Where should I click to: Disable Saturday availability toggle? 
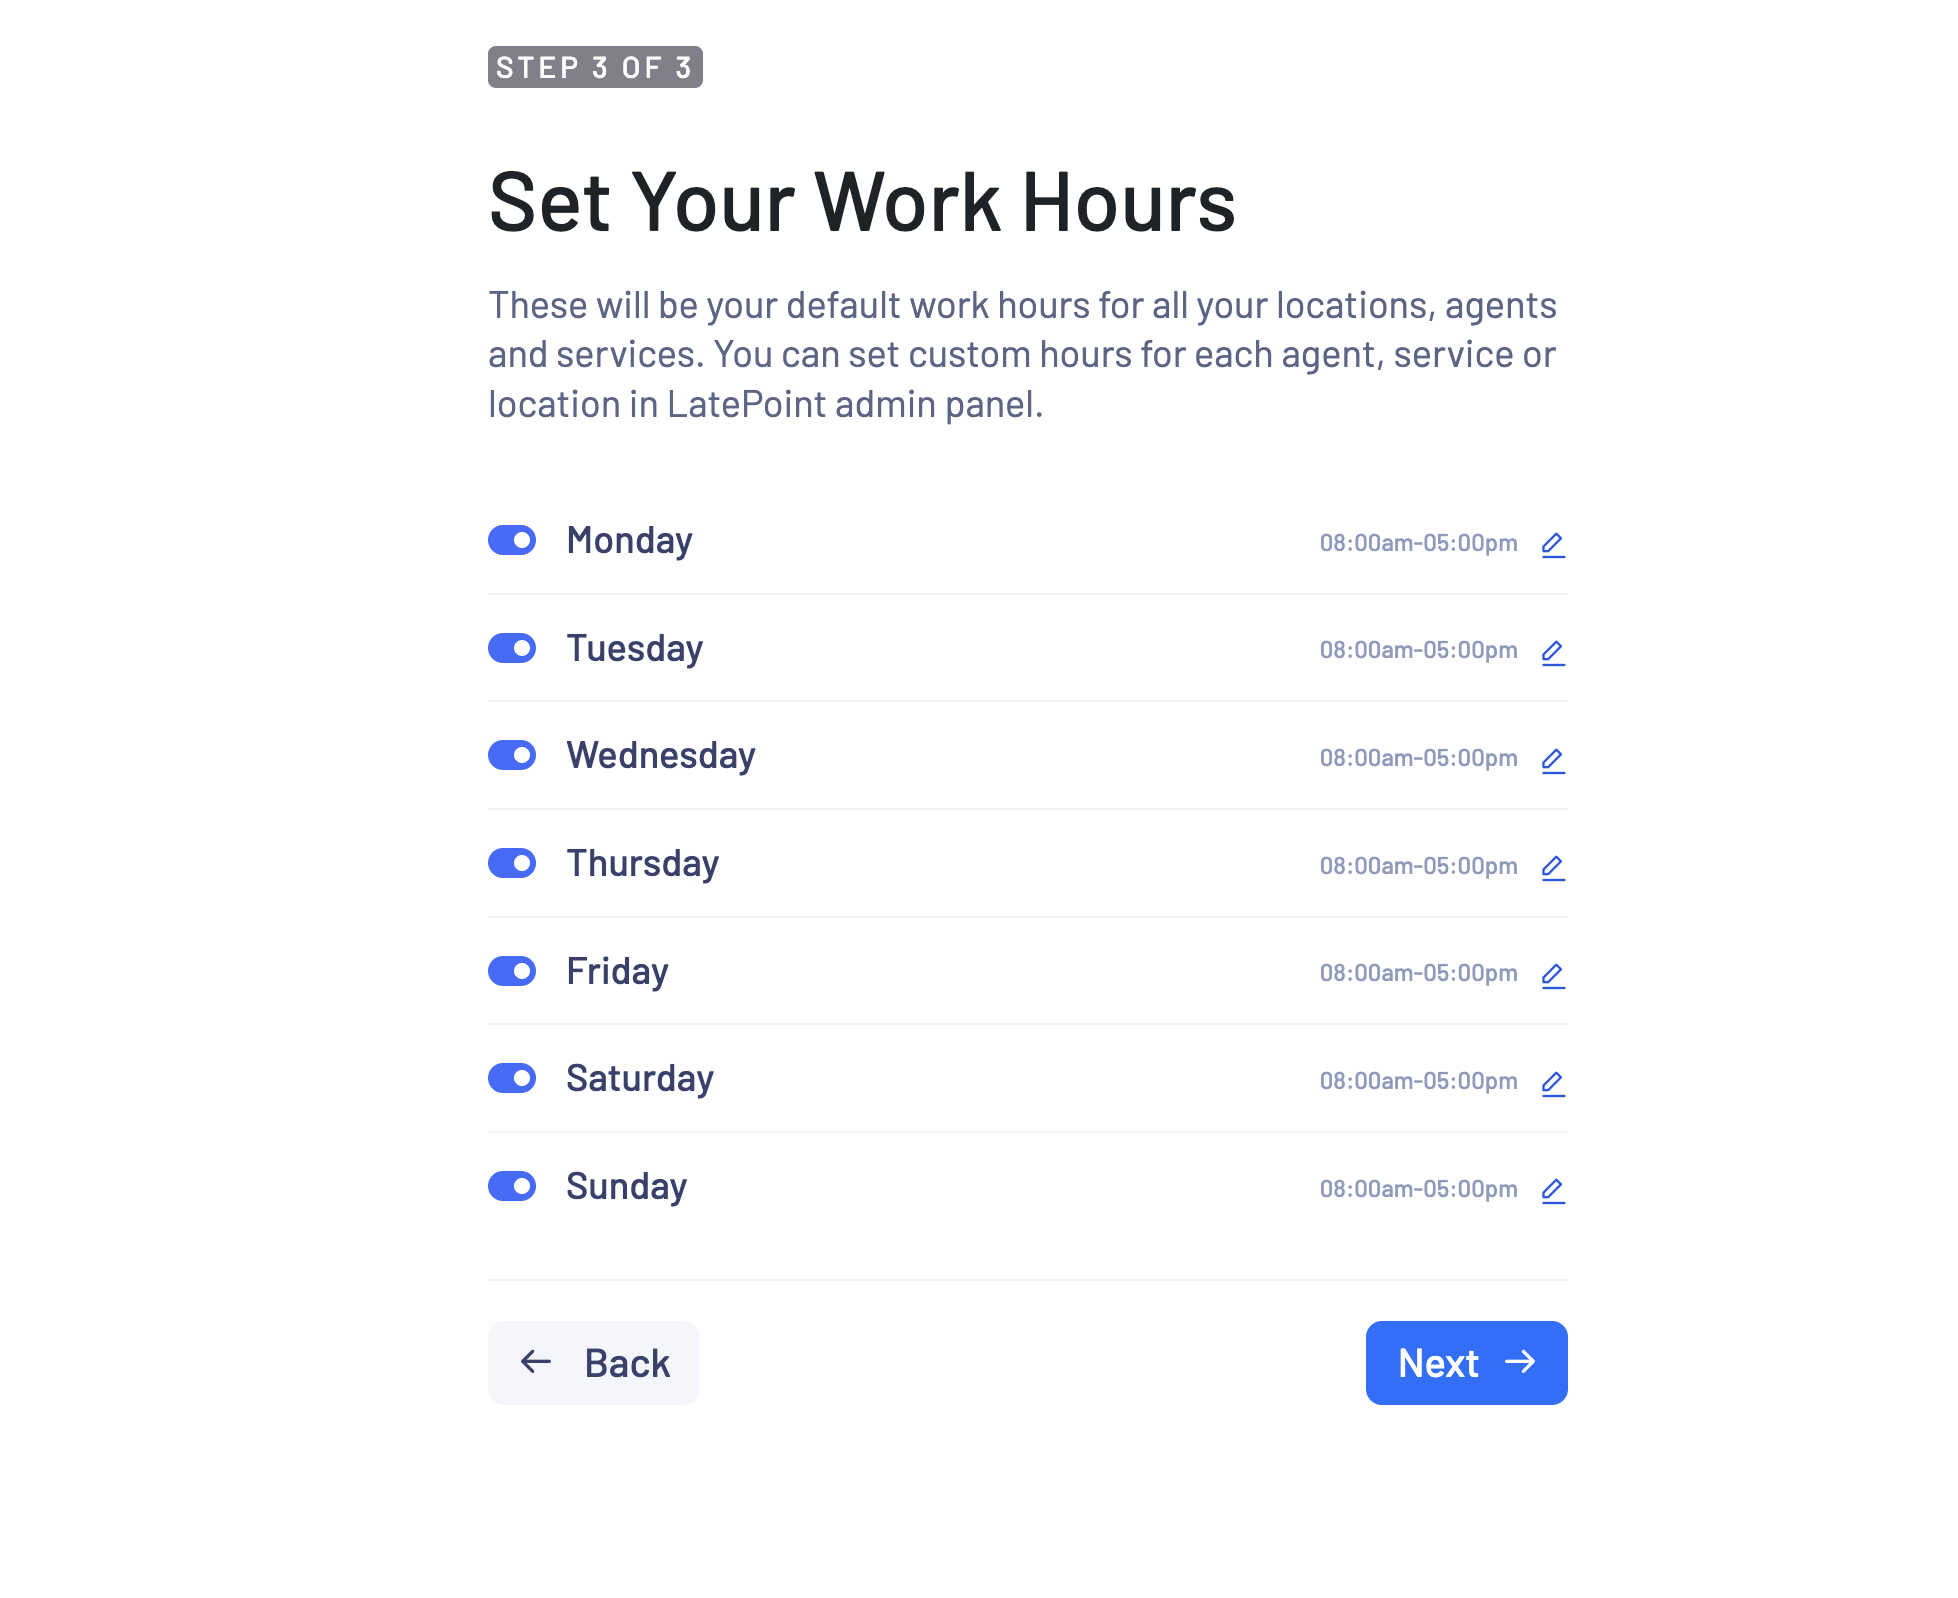pyautogui.click(x=514, y=1076)
